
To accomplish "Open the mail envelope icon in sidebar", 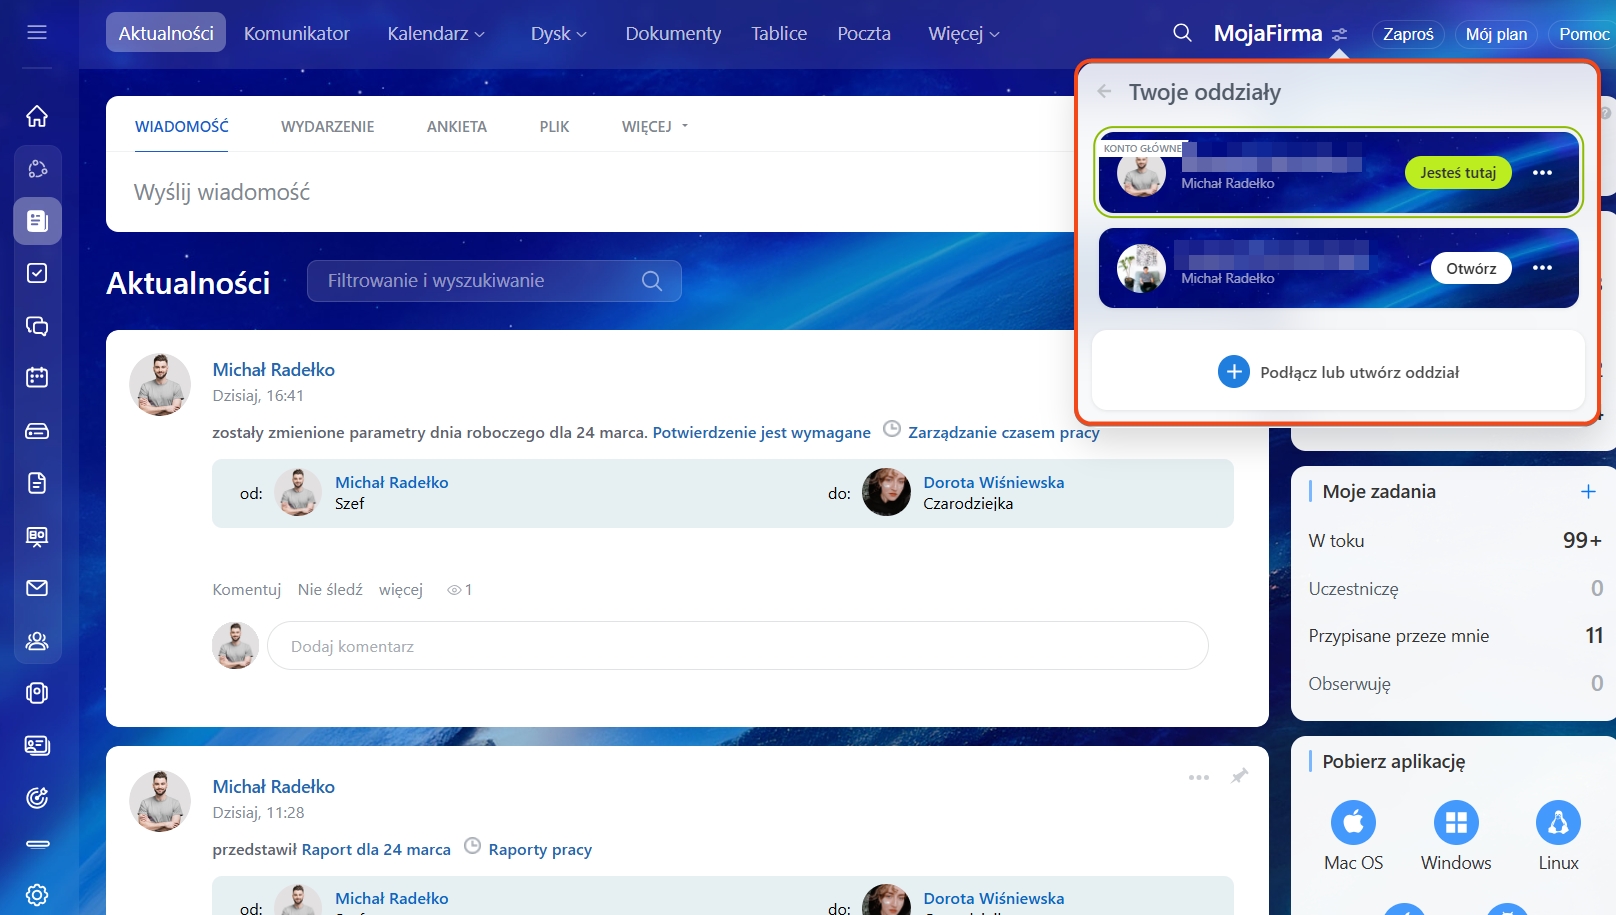I will point(37,588).
